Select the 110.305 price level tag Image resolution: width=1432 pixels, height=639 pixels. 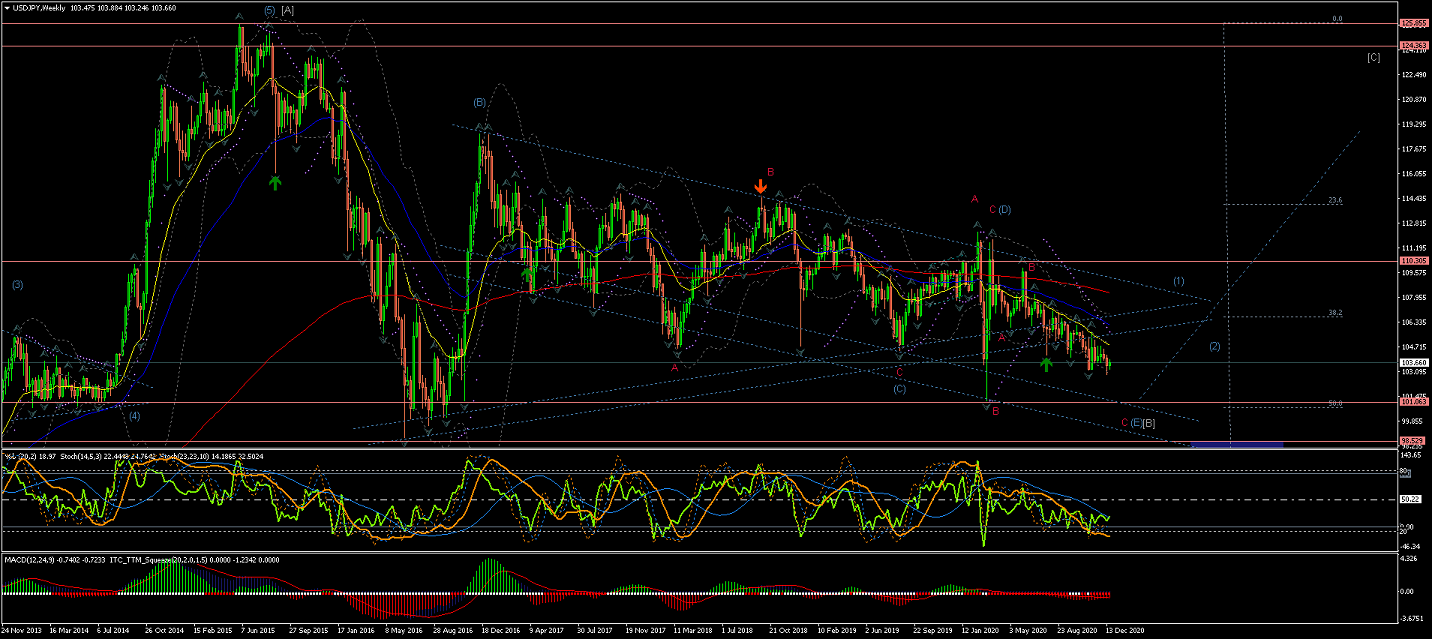[1412, 261]
